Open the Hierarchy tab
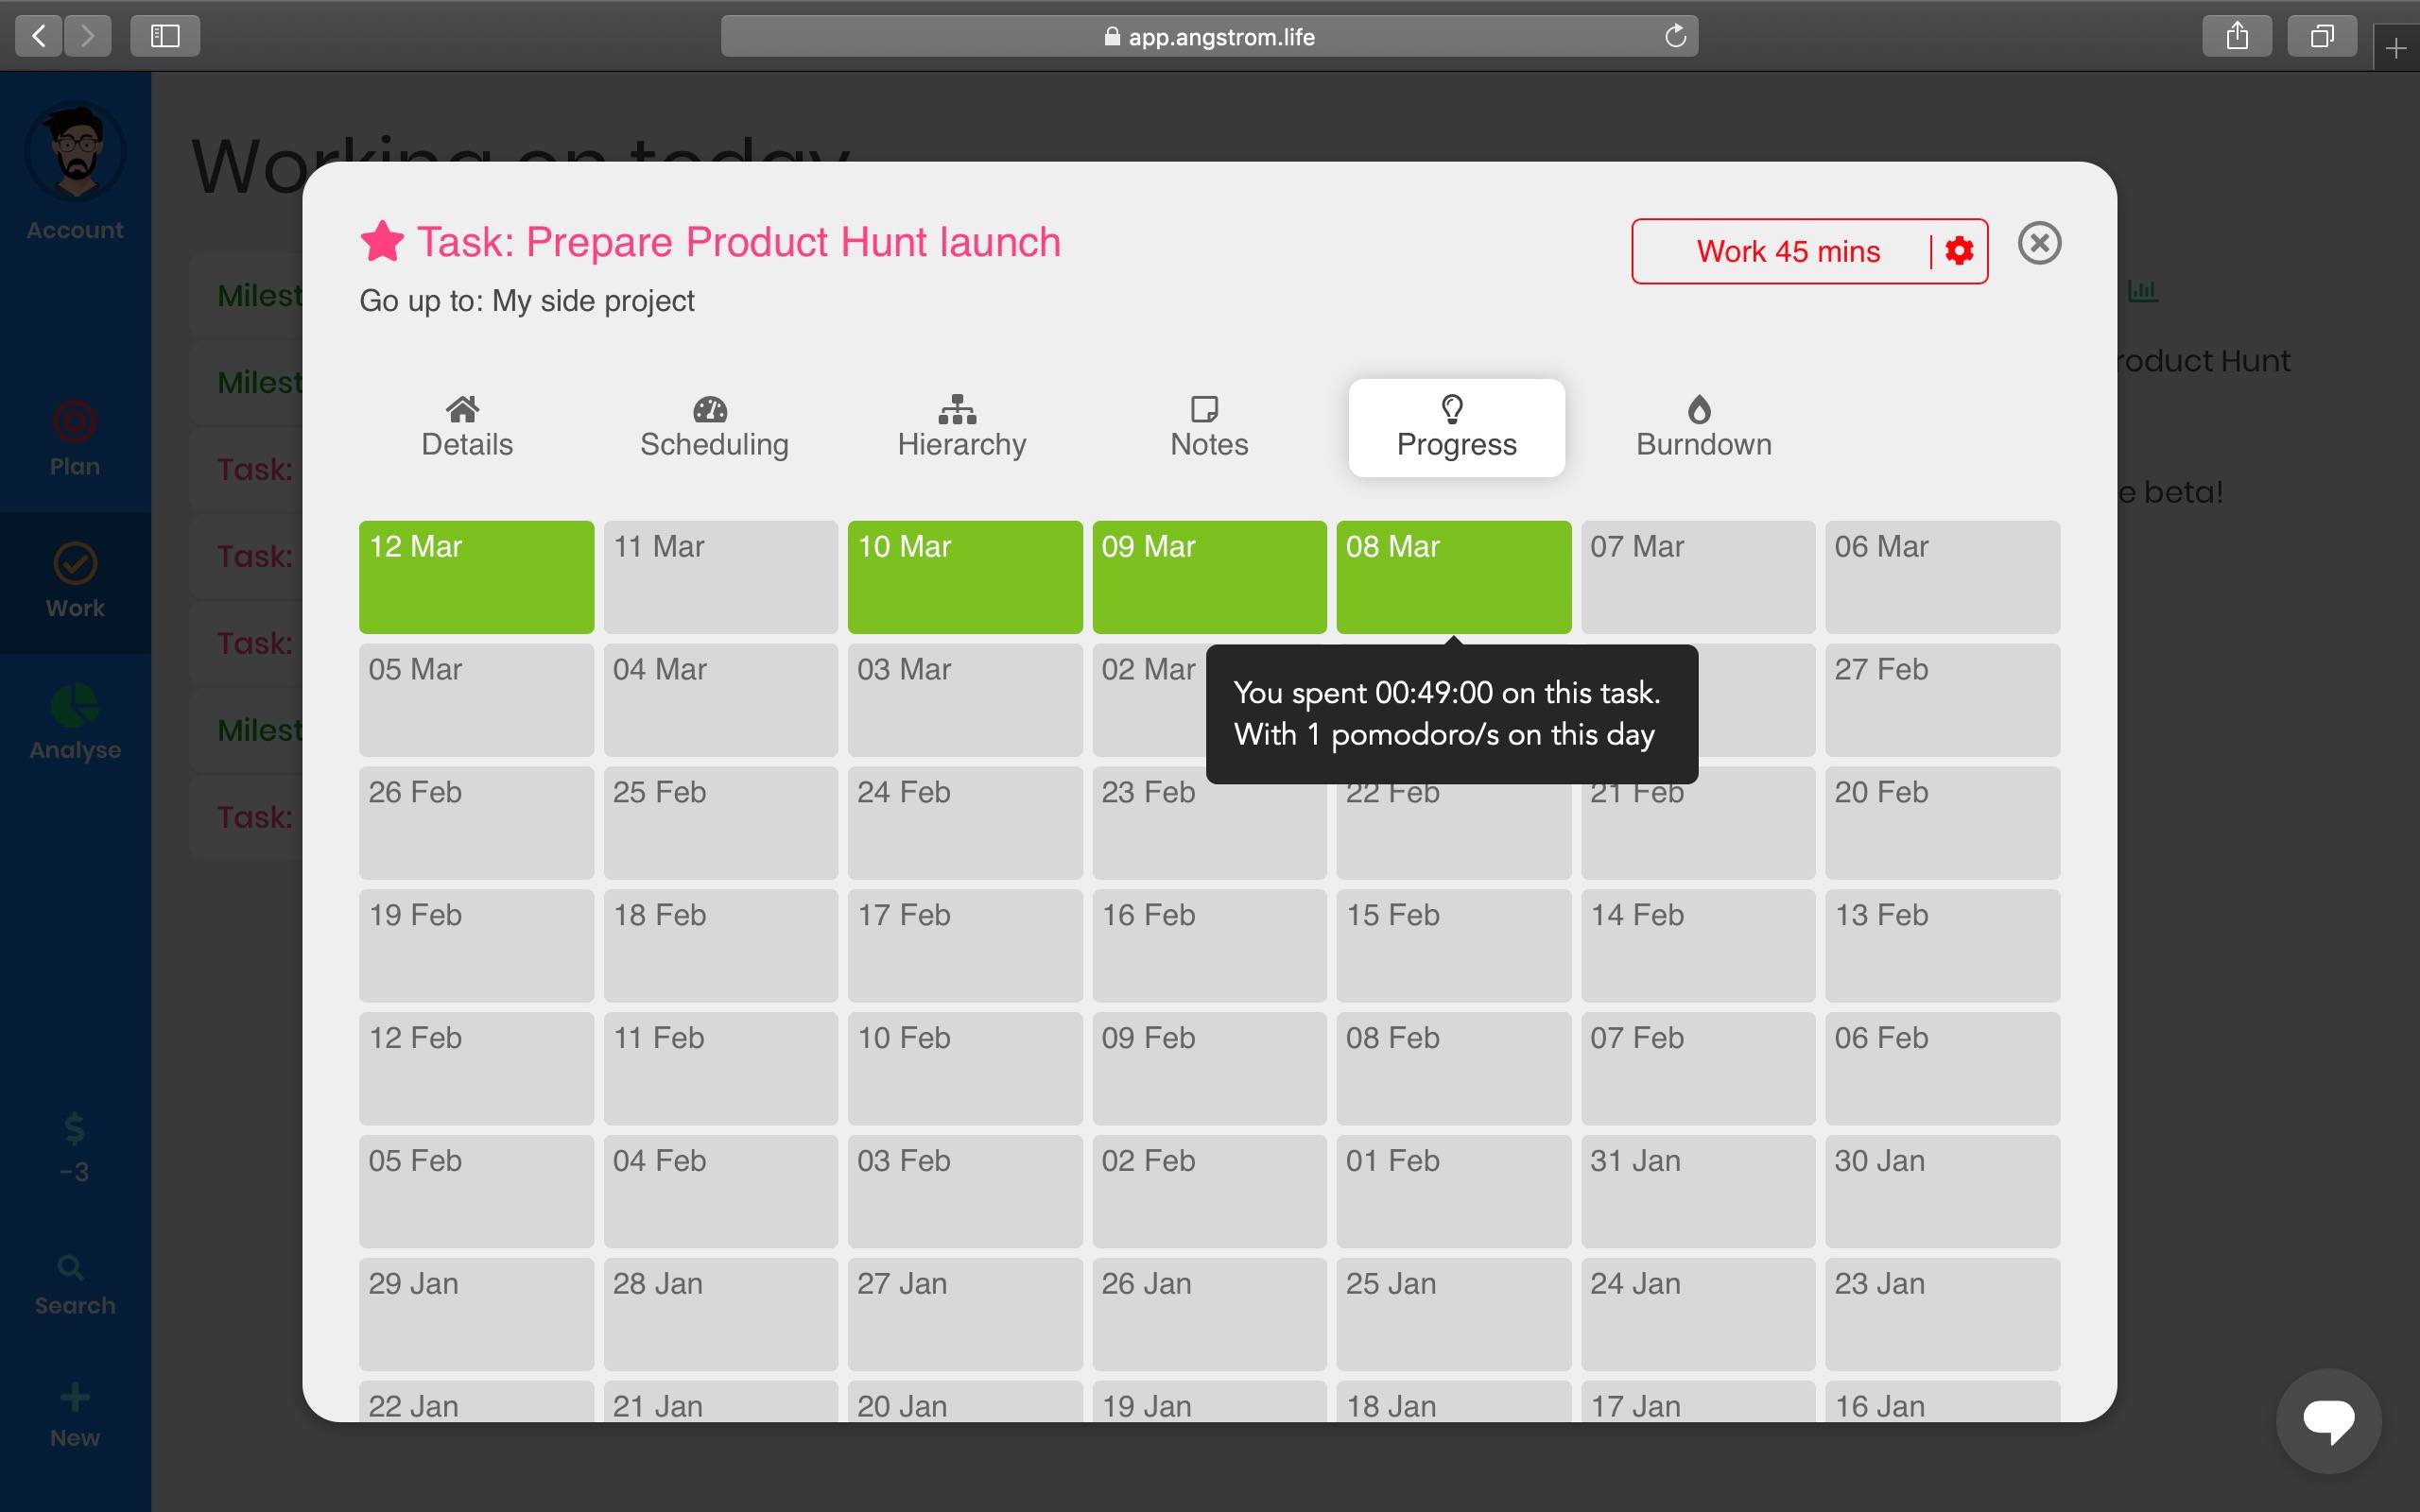 click(961, 428)
